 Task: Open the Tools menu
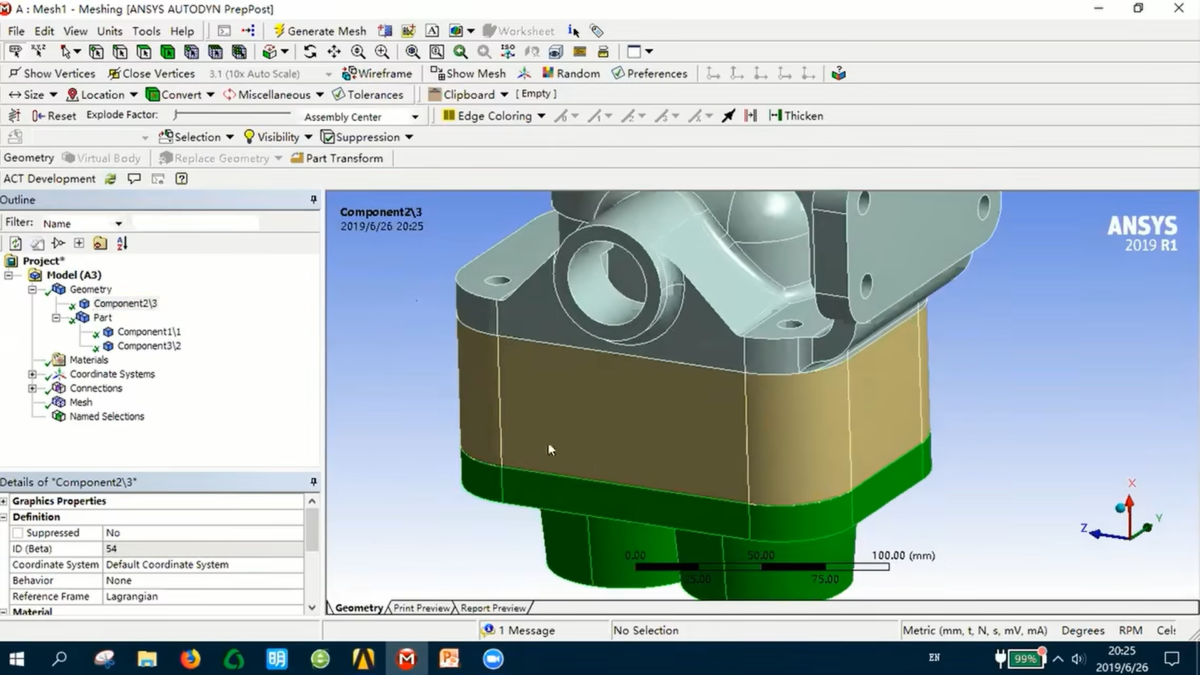point(146,31)
